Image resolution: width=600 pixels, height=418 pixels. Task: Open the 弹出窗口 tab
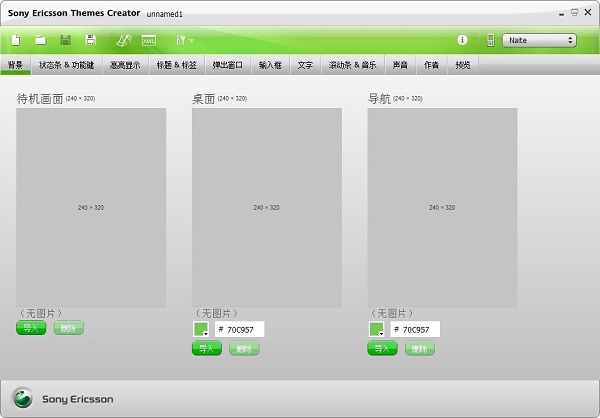227,65
